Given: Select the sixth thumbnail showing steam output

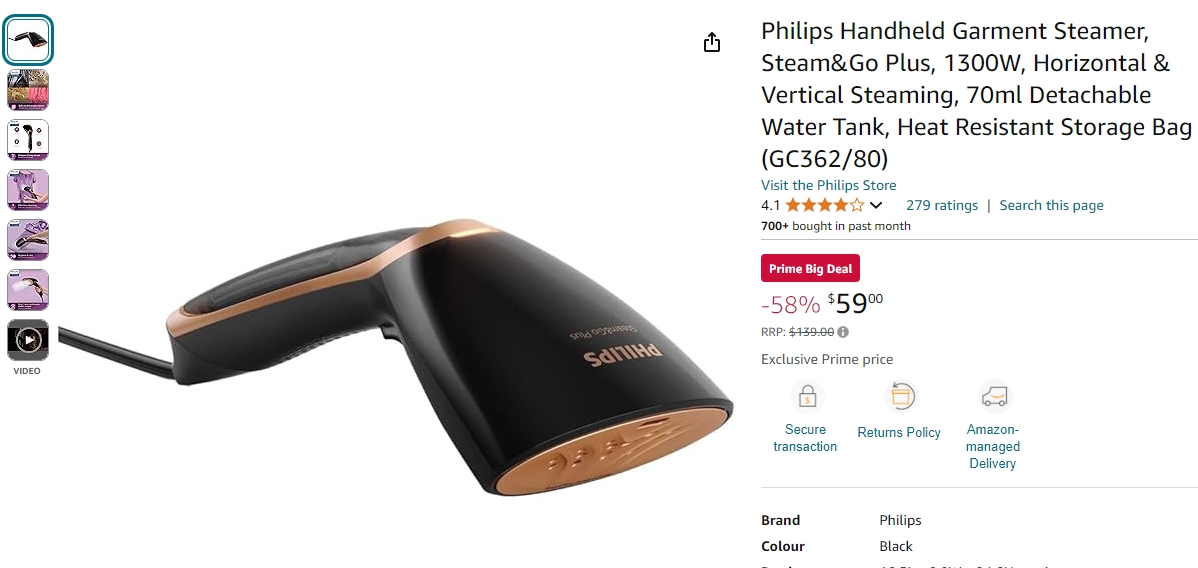Looking at the screenshot, I should [x=28, y=290].
